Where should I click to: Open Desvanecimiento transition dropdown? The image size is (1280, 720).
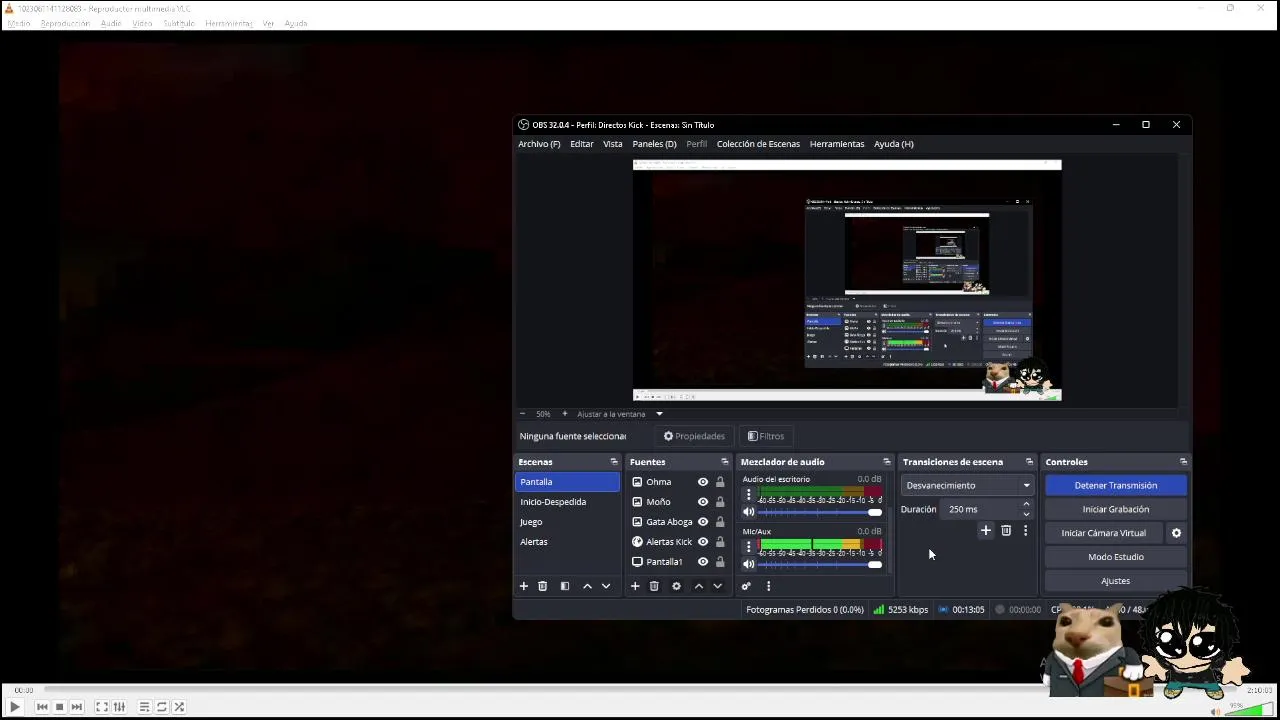click(967, 486)
